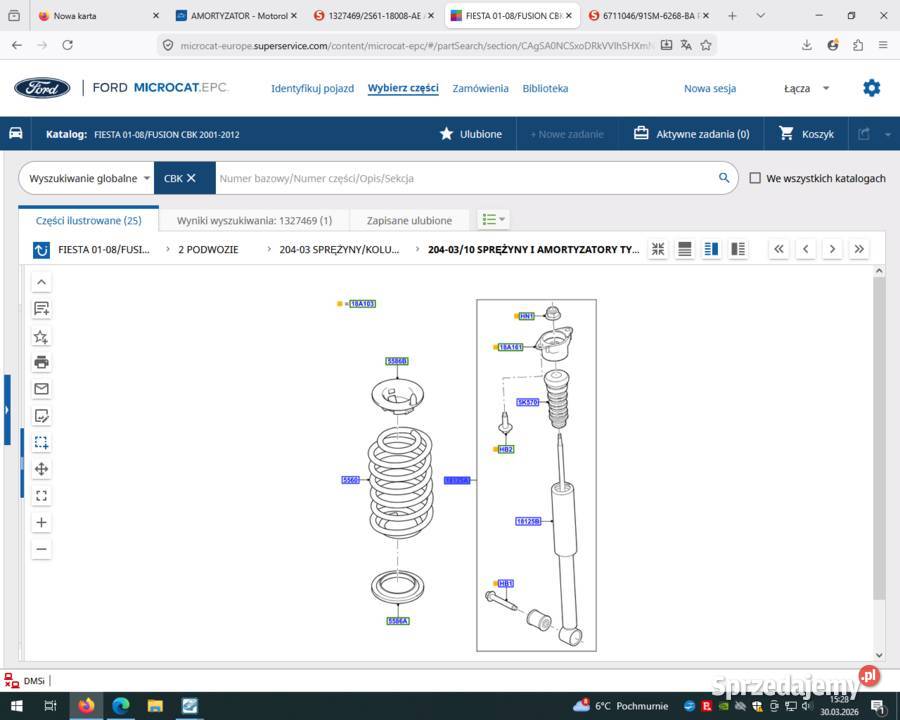Tick the 'We wszystkich katalogach' checkbox
The height and width of the screenshot is (720, 900).
755,178
